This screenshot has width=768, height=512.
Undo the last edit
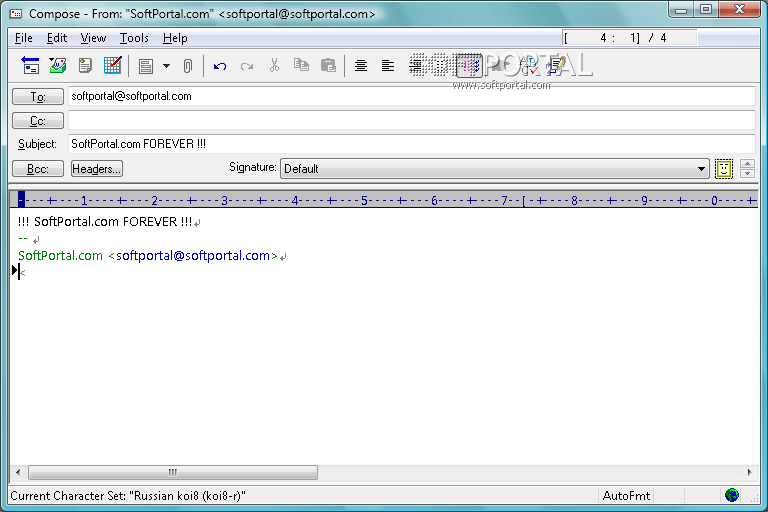tap(220, 66)
